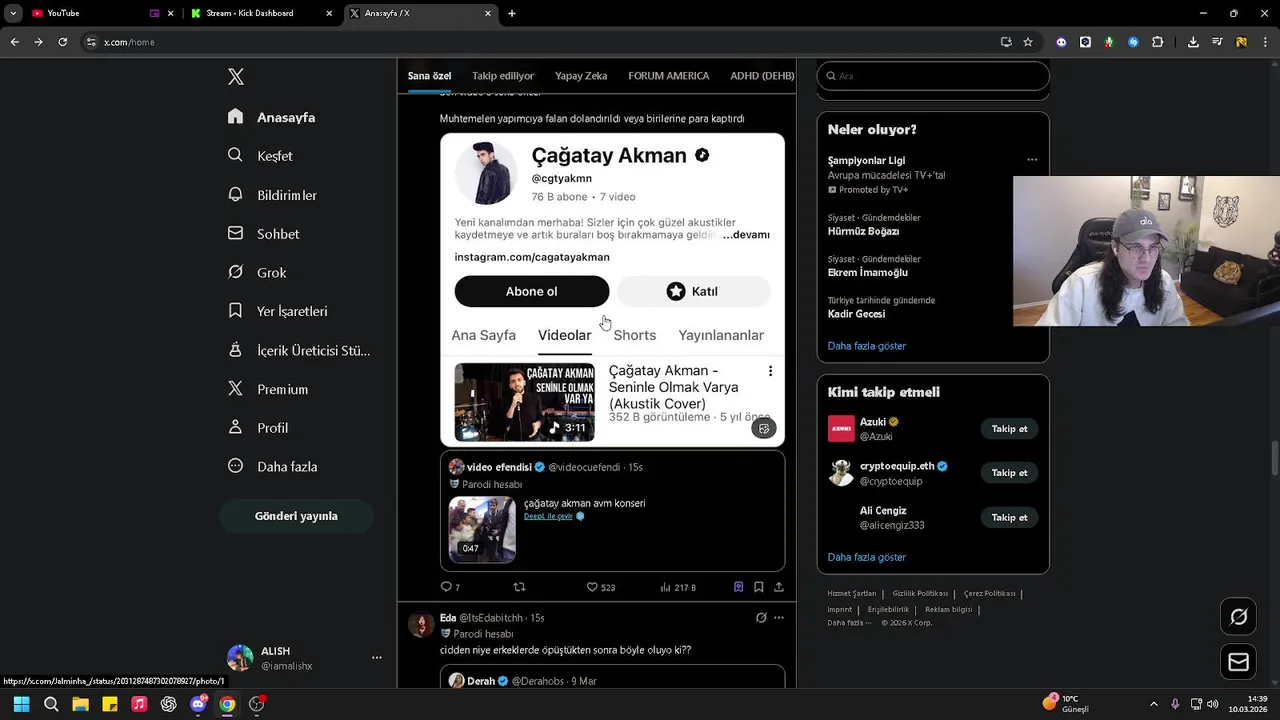Click reply icon on Çağatay Akman post
The image size is (1280, 720).
coord(446,587)
